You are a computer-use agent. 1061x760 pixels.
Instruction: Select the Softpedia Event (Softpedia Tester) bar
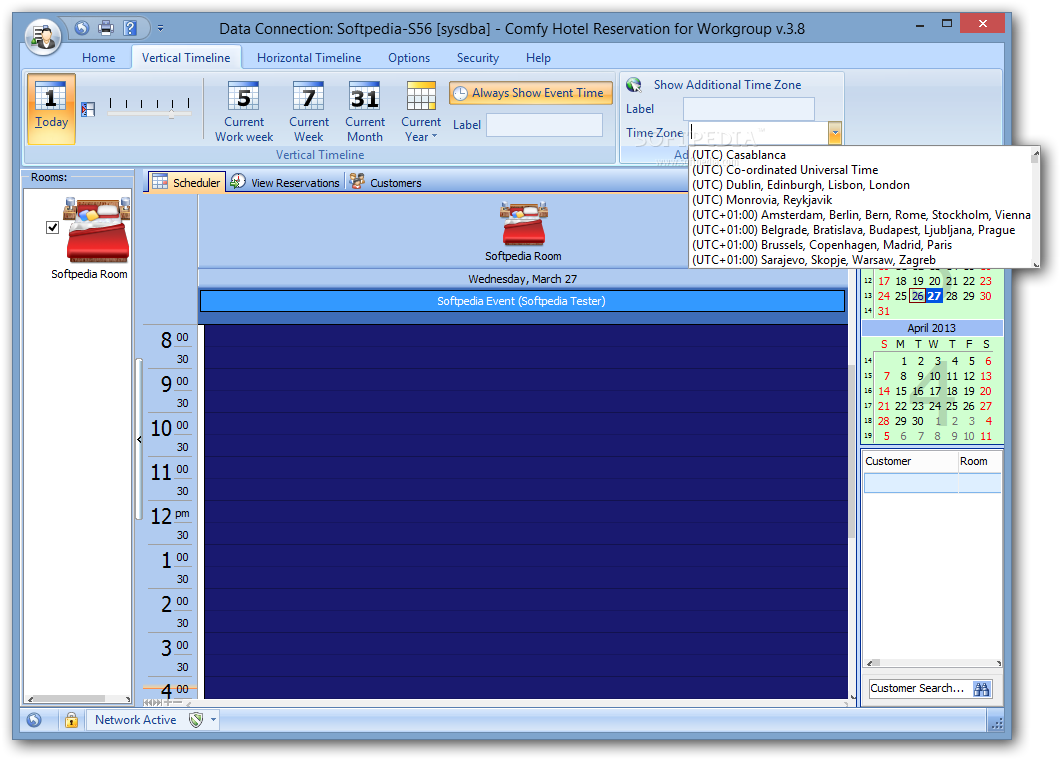(x=522, y=301)
